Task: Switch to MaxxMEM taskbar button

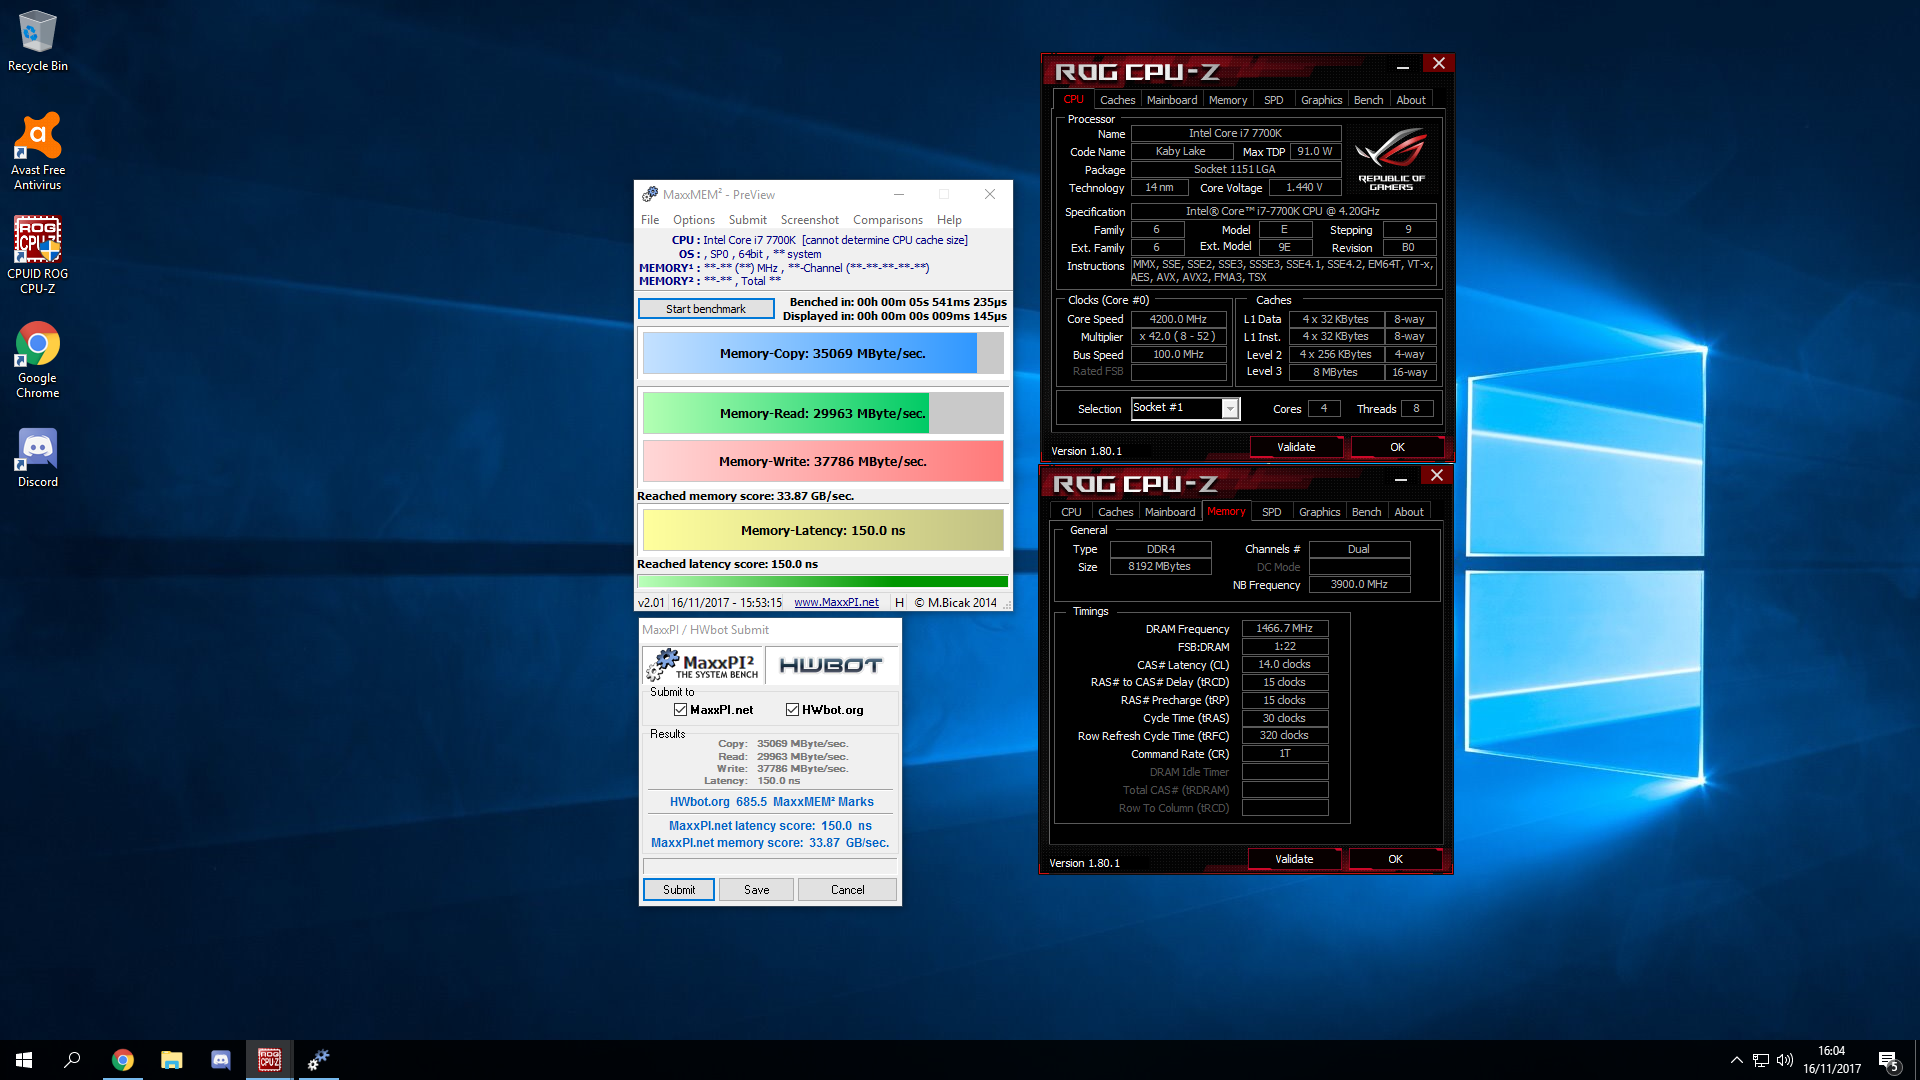Action: [318, 1060]
